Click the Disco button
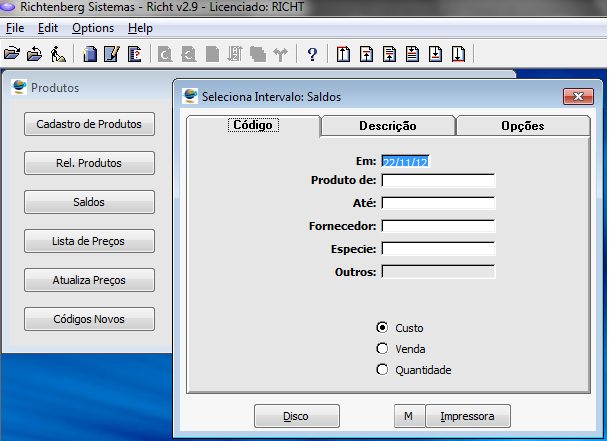 pos(296,415)
